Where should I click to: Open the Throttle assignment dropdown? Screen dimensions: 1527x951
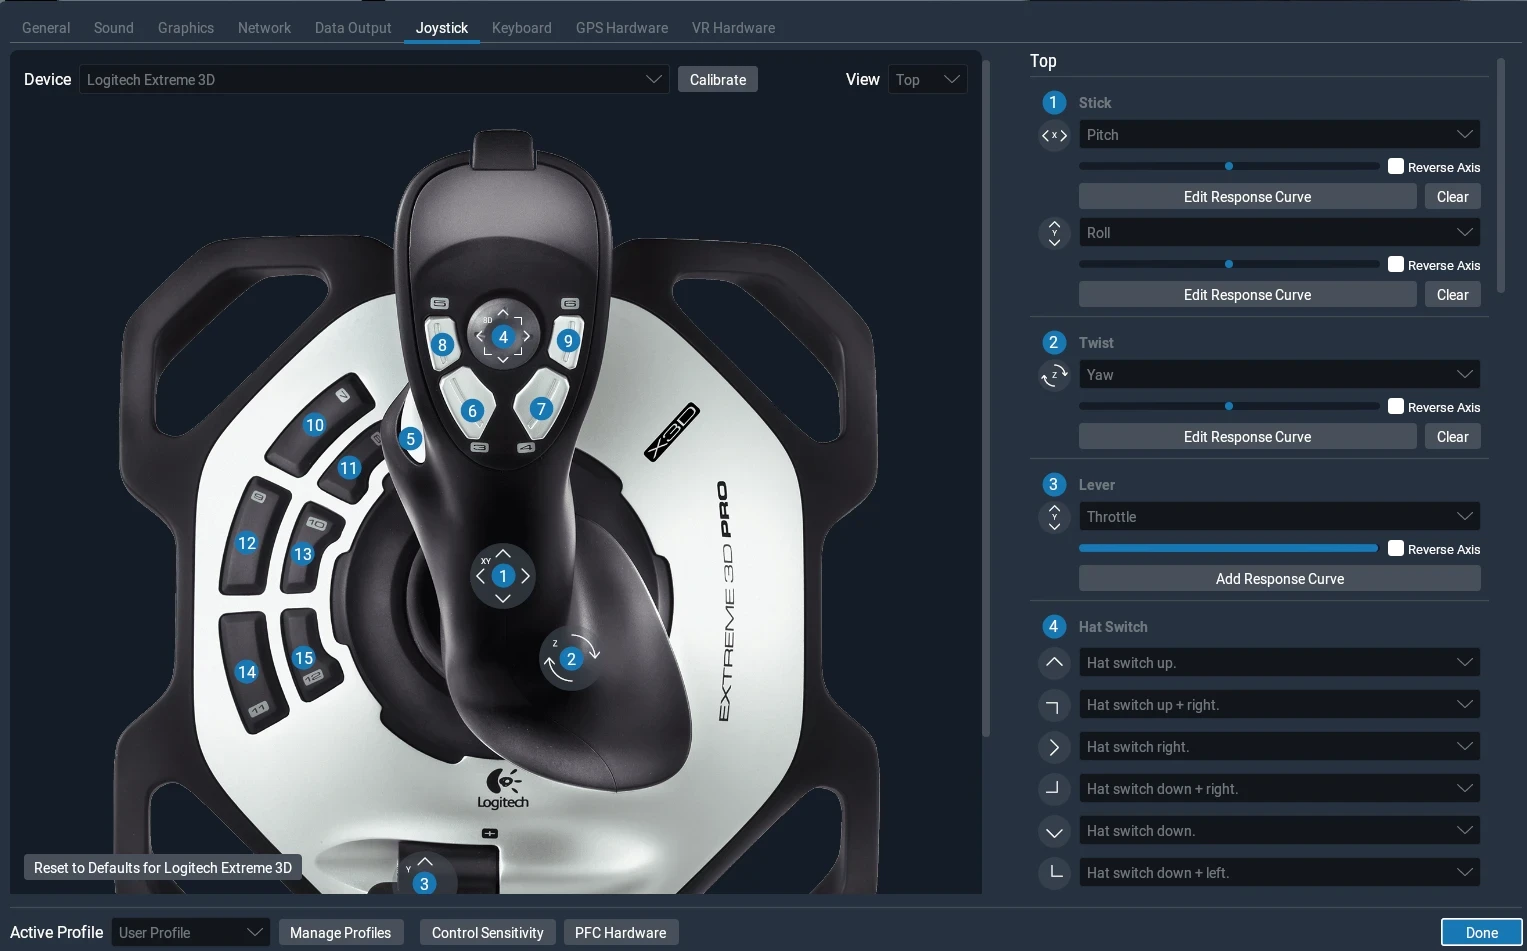1280,517
